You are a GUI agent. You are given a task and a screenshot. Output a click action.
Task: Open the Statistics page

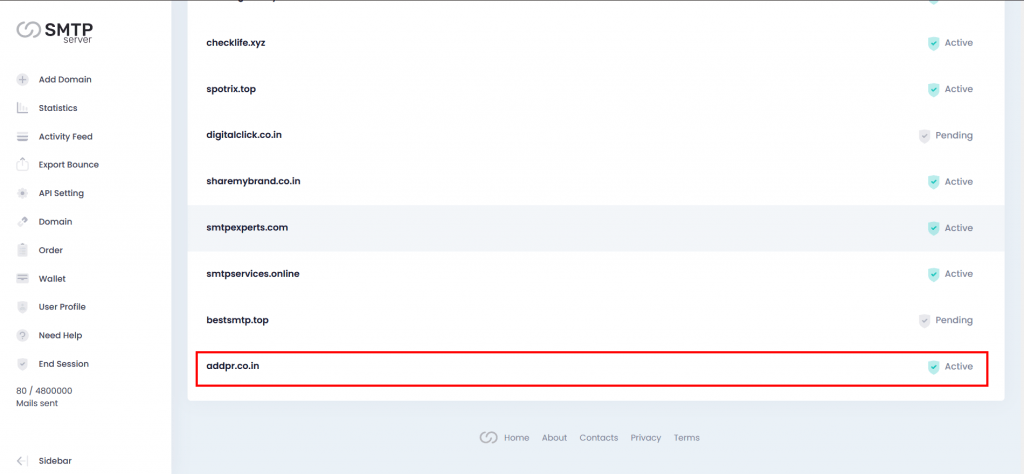(x=57, y=108)
